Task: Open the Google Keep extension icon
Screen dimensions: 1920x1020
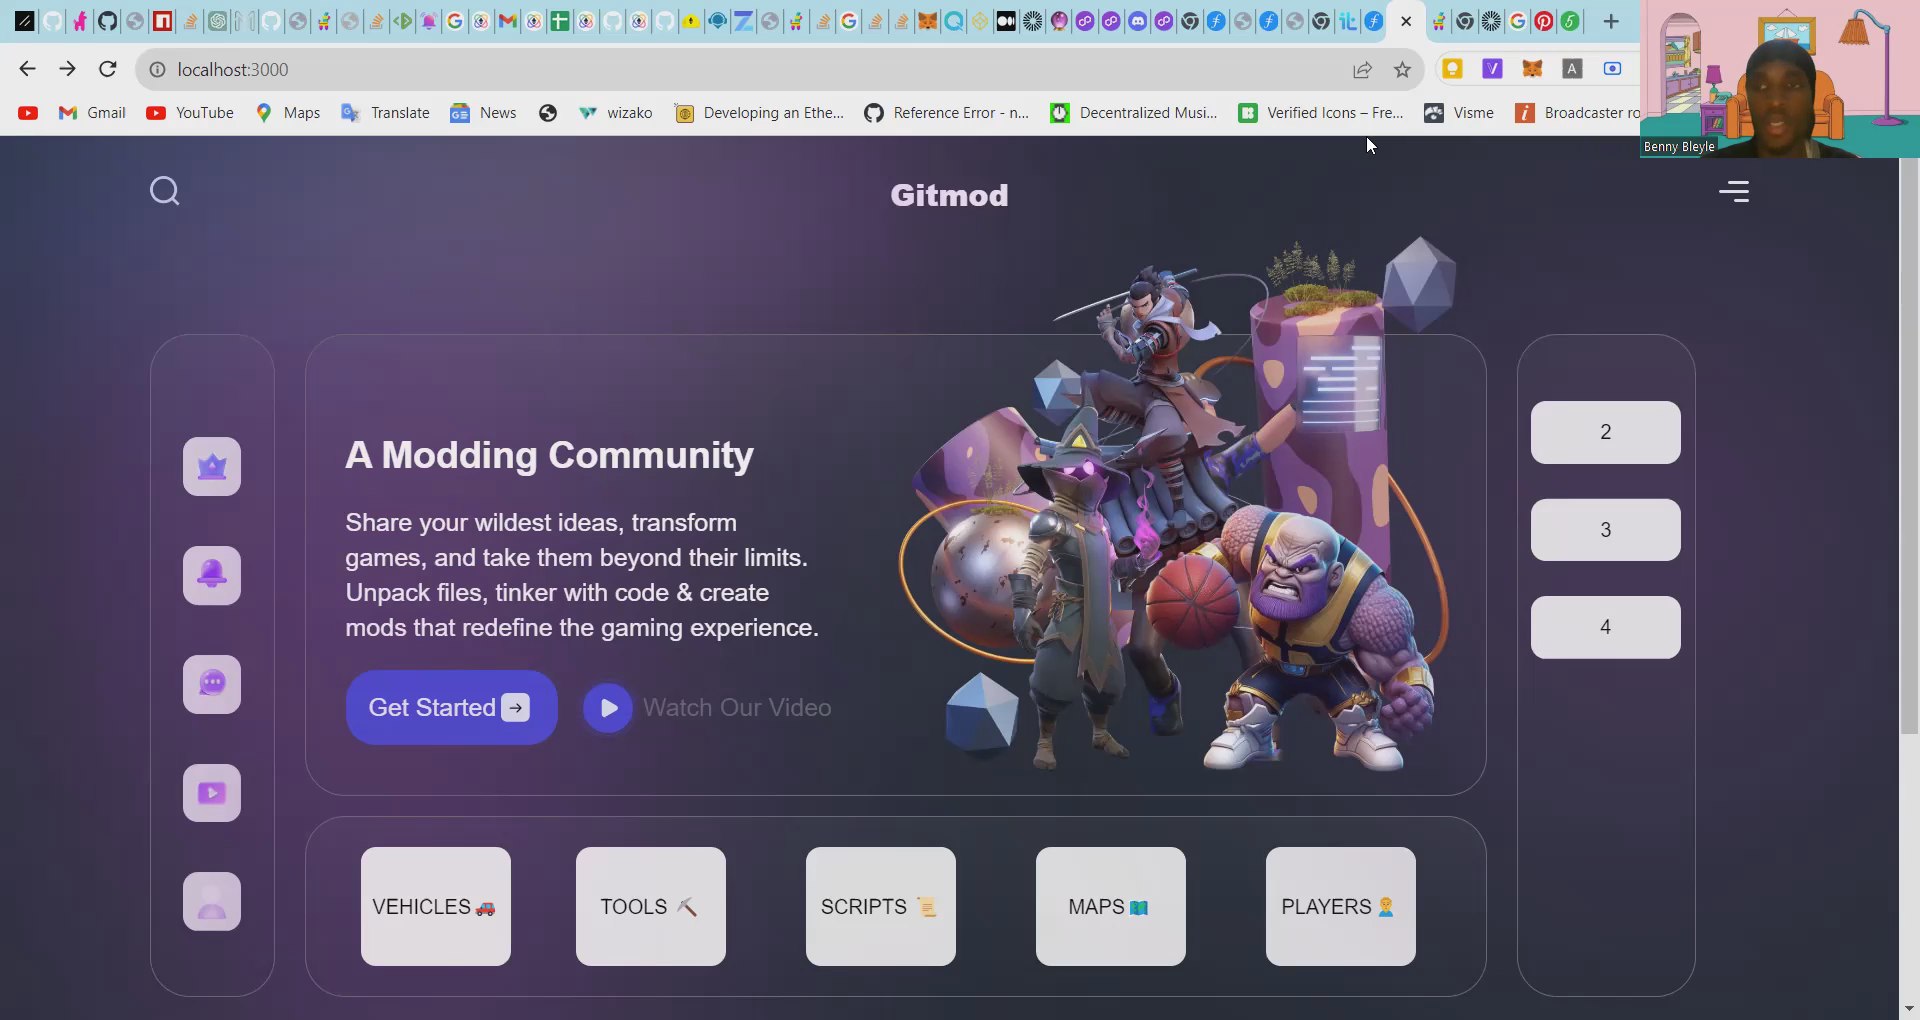Action: 1452,68
